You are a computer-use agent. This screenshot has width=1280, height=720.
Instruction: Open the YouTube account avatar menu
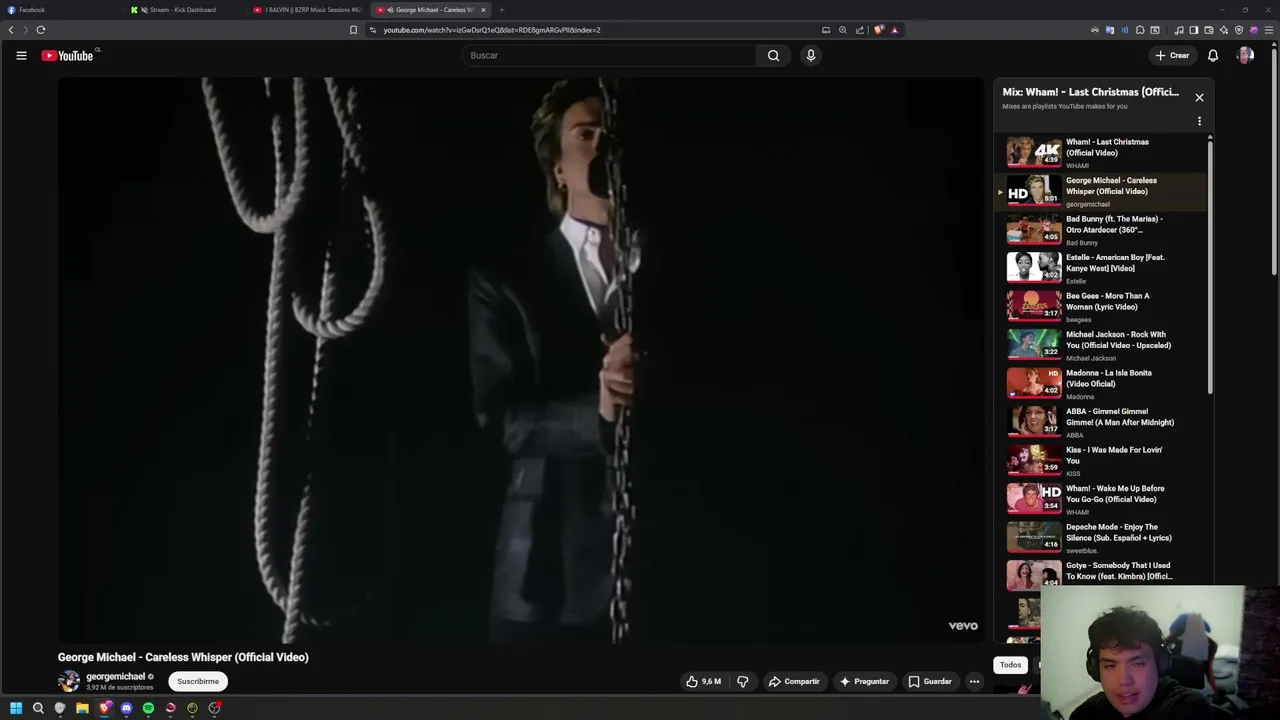(1245, 56)
